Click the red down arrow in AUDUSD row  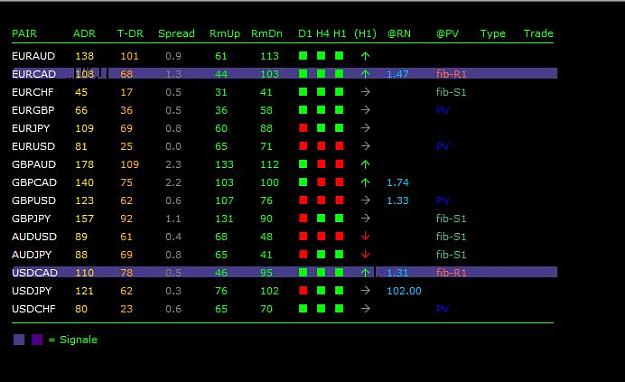coord(365,236)
